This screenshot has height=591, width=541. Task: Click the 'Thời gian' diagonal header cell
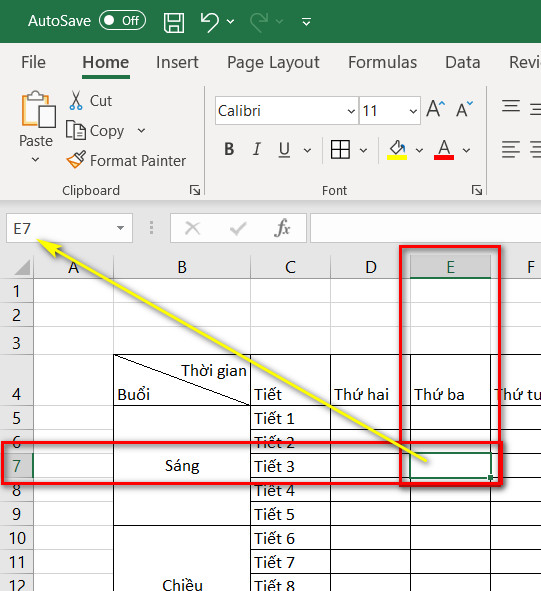tap(182, 380)
